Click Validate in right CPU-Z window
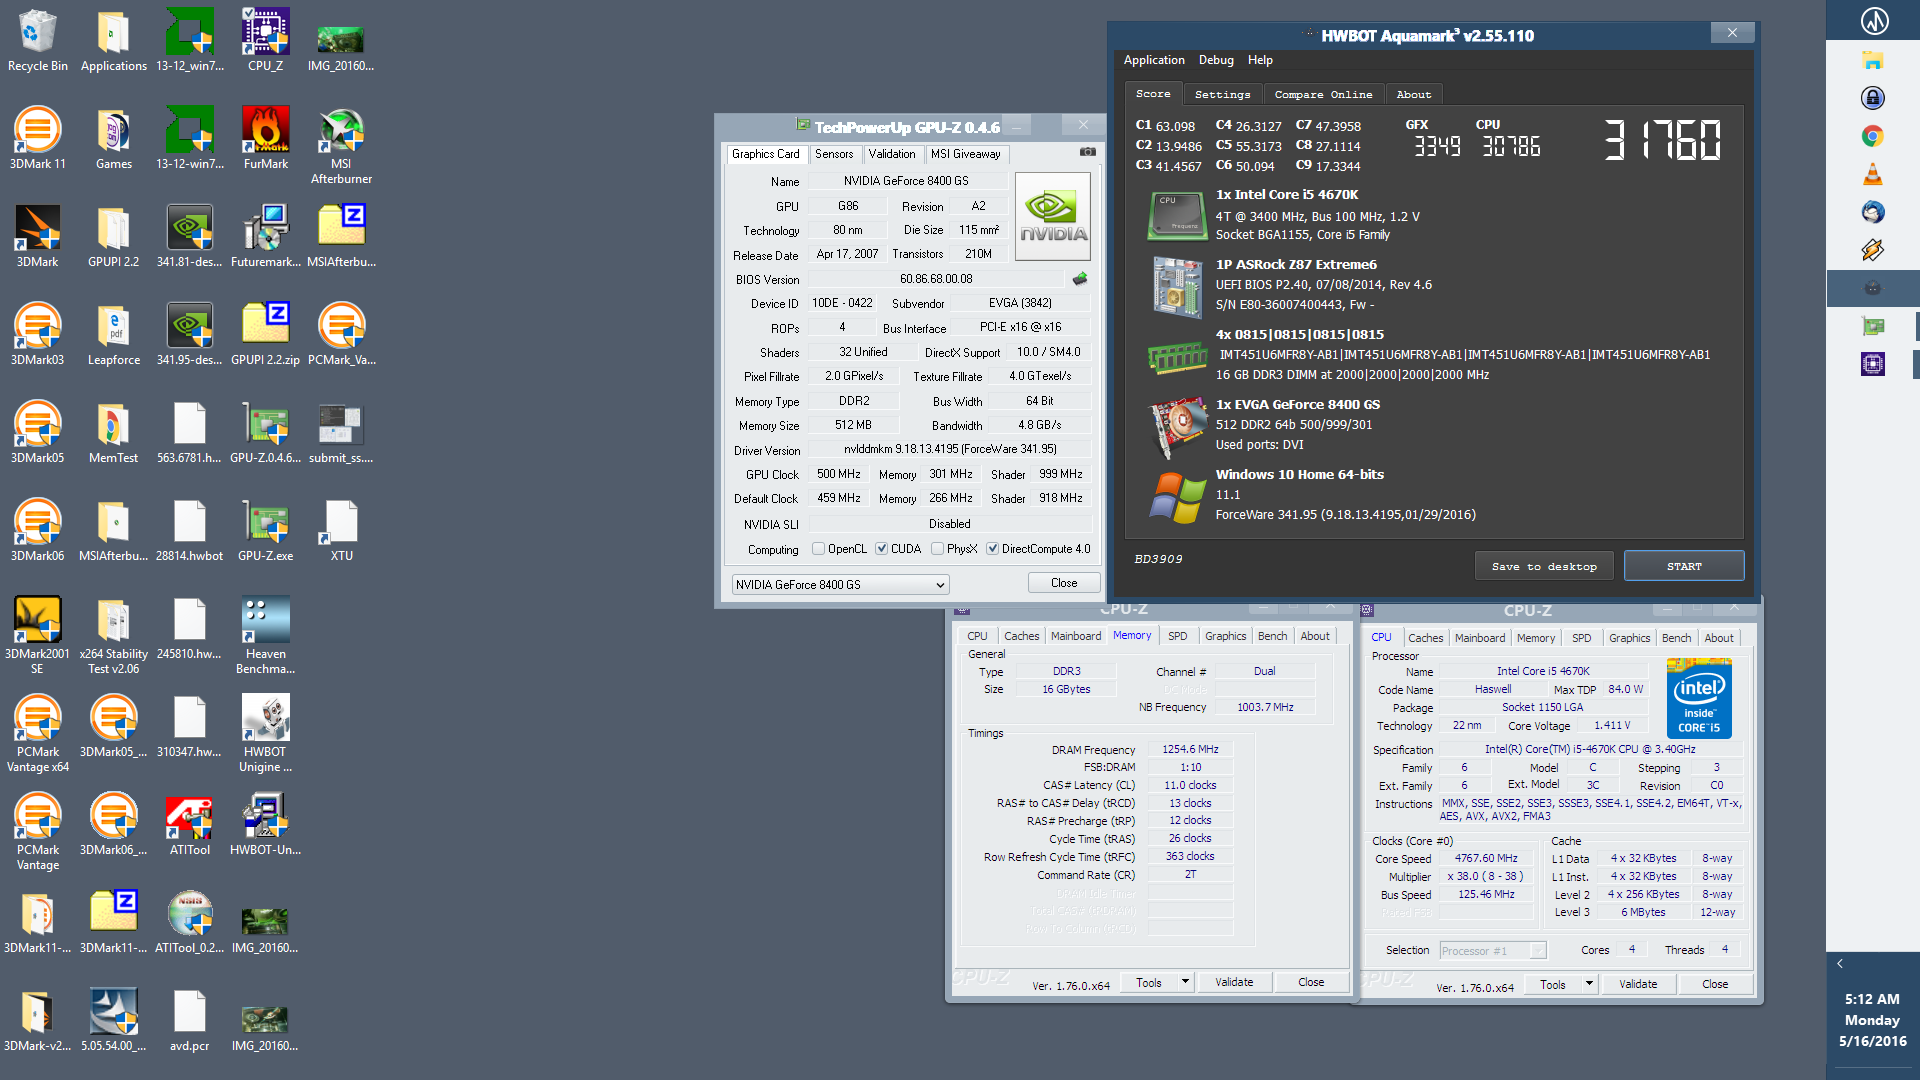 1638,984
